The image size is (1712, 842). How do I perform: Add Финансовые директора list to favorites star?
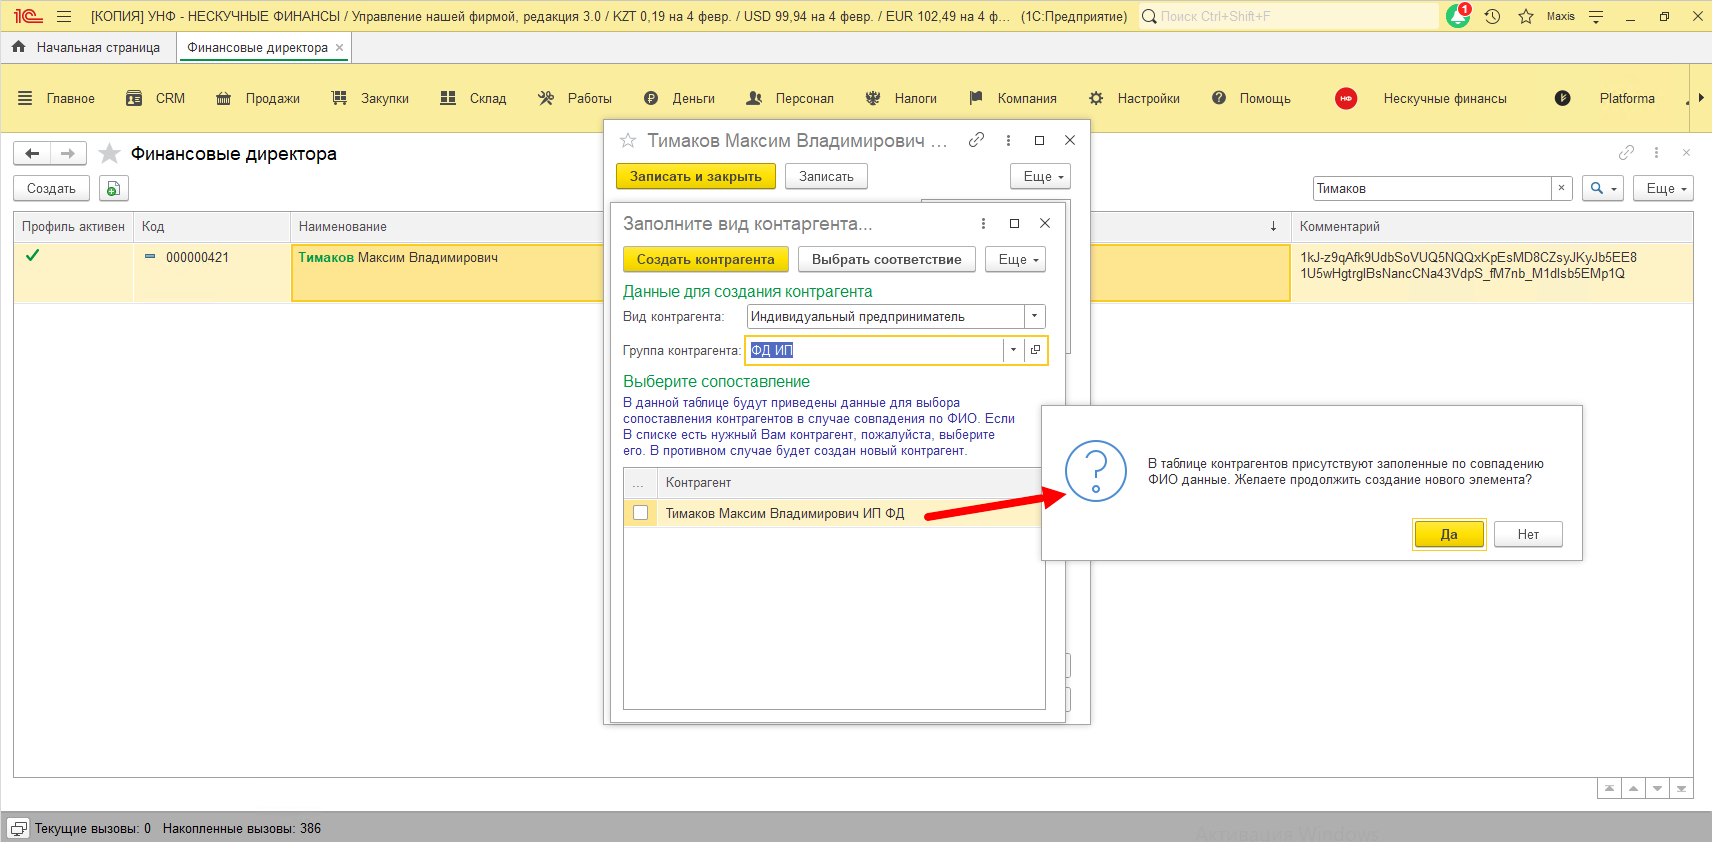[x=110, y=154]
